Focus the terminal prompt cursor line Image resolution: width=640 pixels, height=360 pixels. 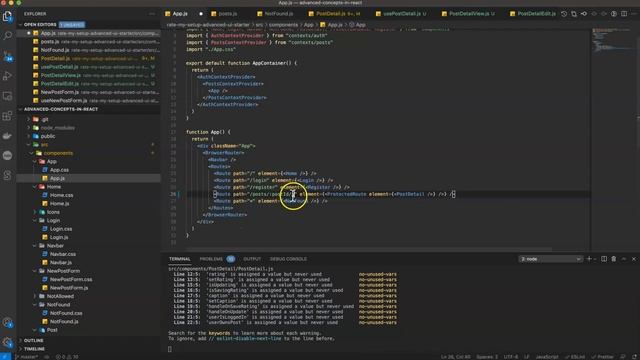coord(170,349)
